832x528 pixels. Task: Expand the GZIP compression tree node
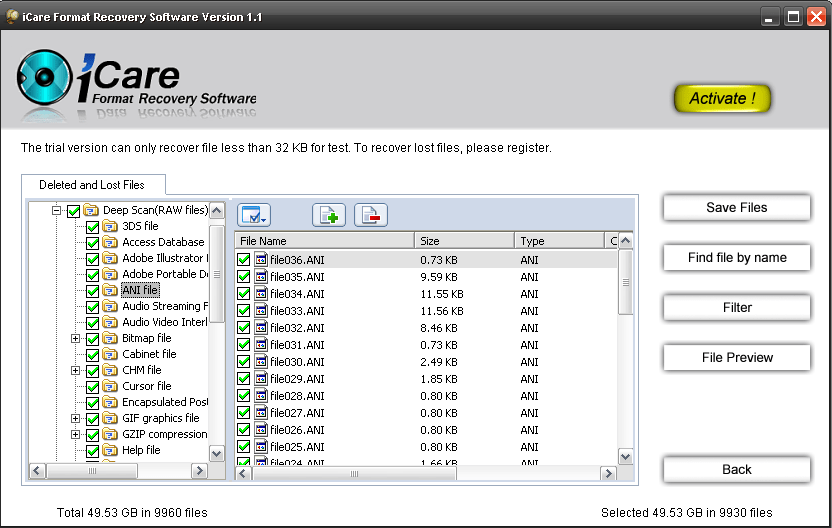pos(75,435)
